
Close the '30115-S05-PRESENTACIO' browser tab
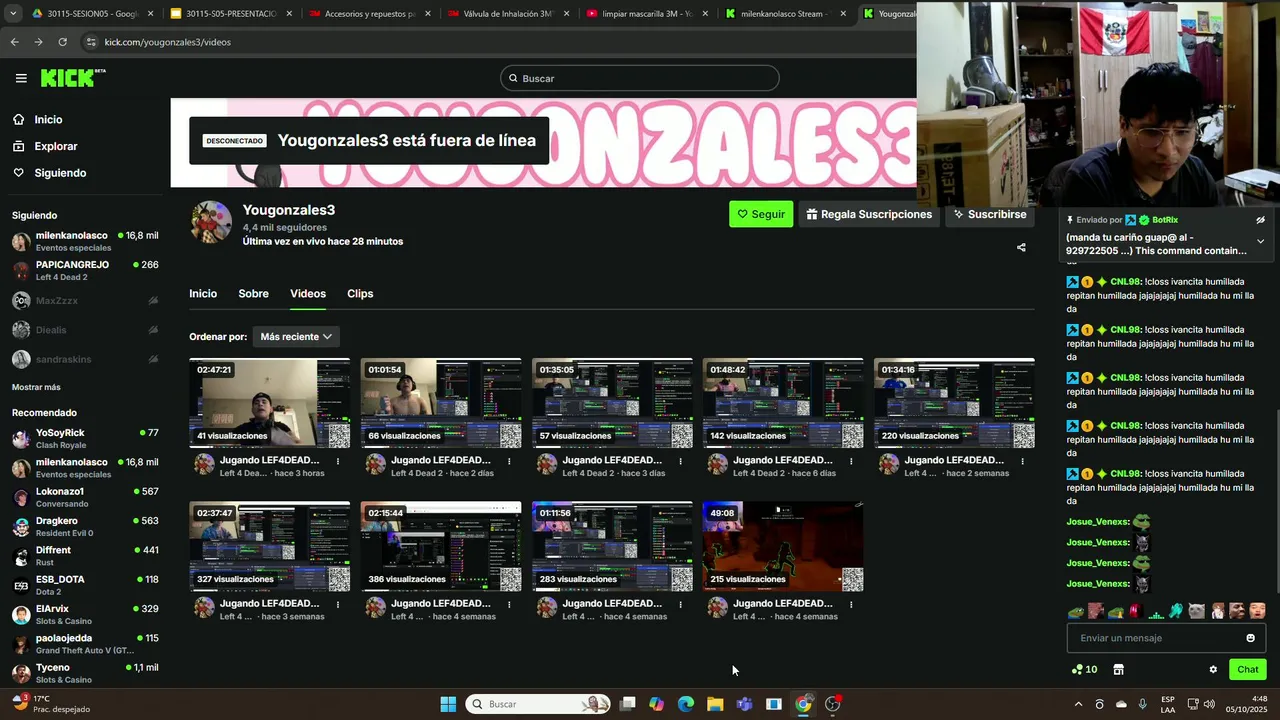[289, 14]
